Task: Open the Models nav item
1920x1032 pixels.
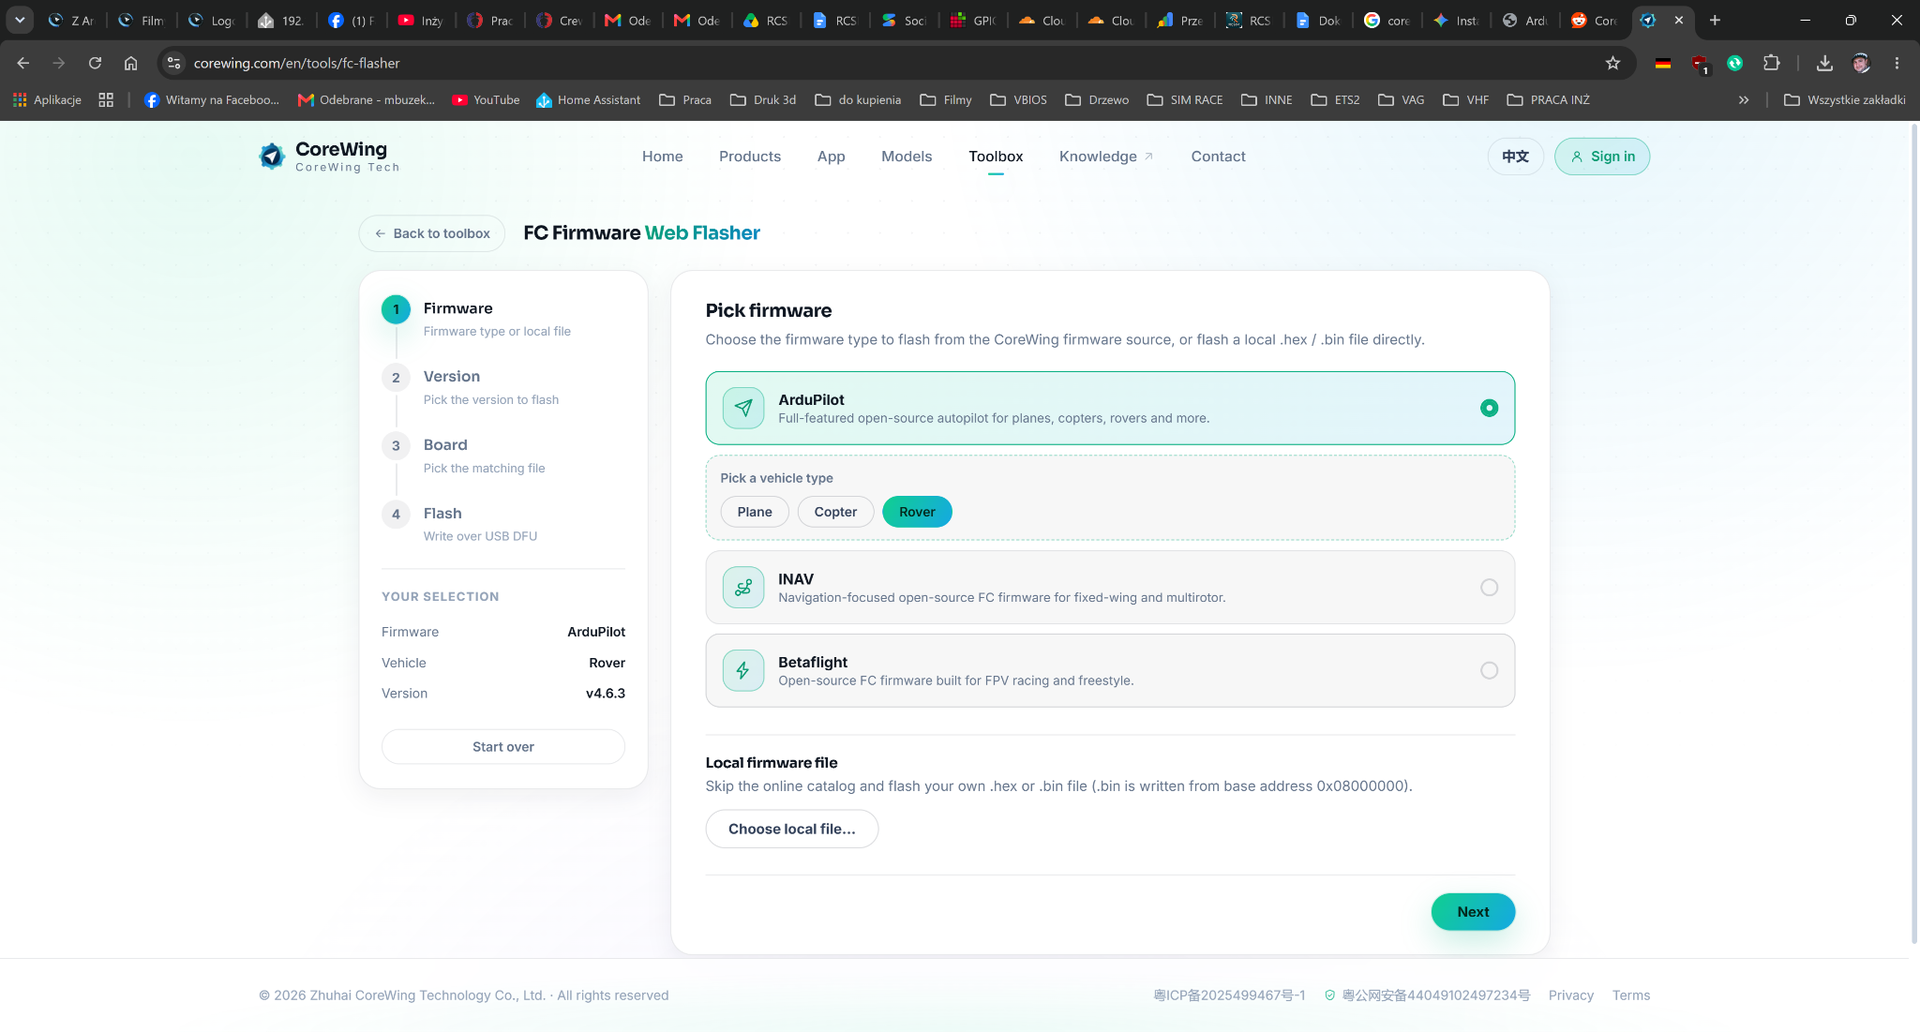Action: [x=907, y=156]
